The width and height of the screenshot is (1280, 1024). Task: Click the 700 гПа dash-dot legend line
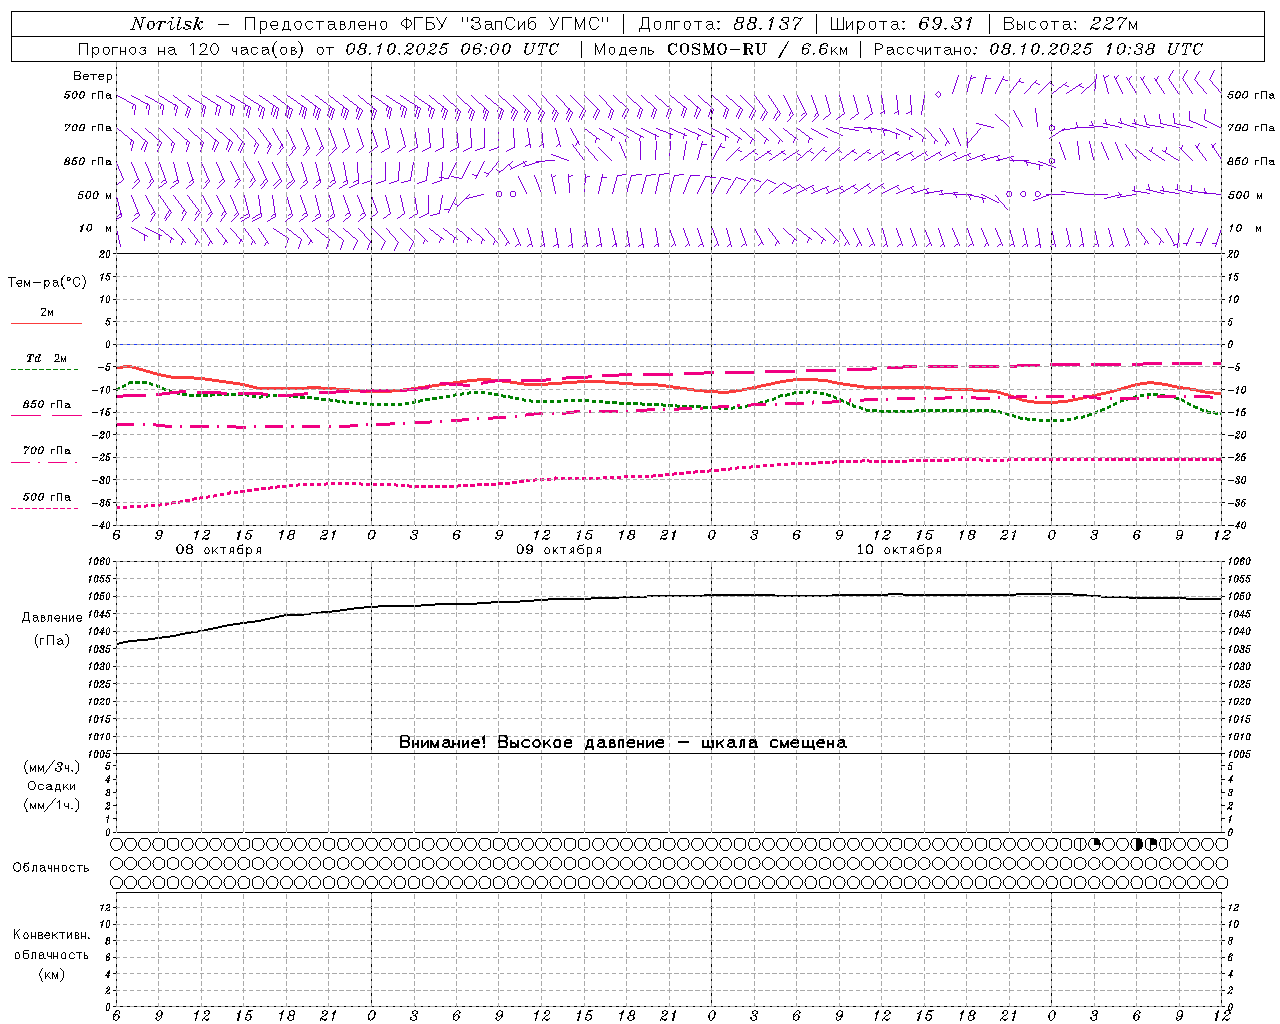[x=44, y=462]
